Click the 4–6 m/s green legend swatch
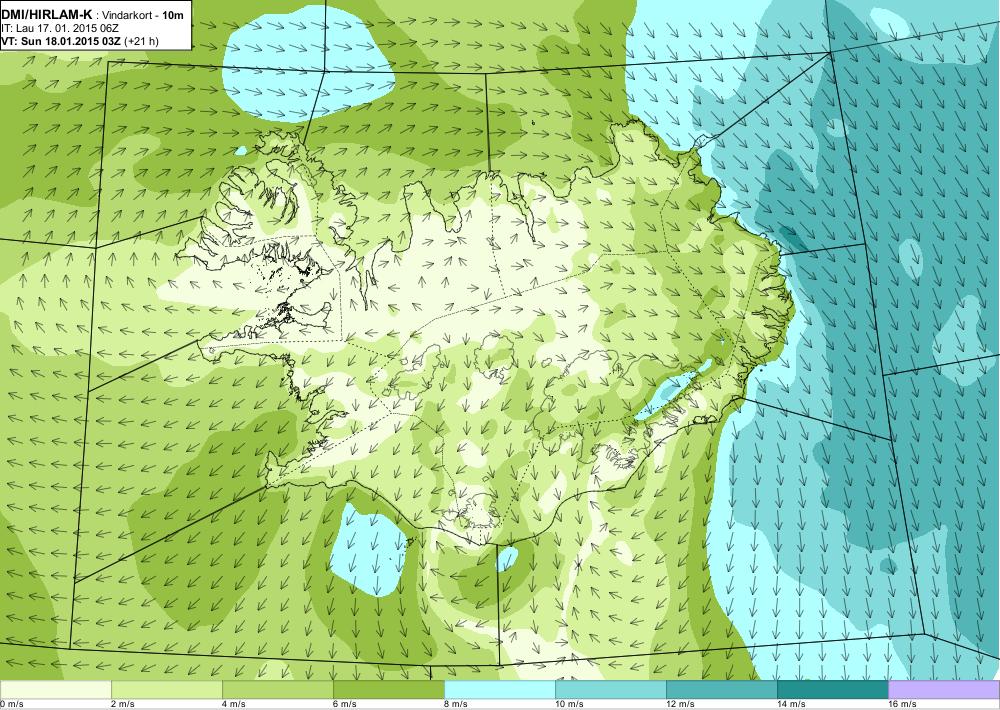The height and width of the screenshot is (710, 1000). (277, 689)
